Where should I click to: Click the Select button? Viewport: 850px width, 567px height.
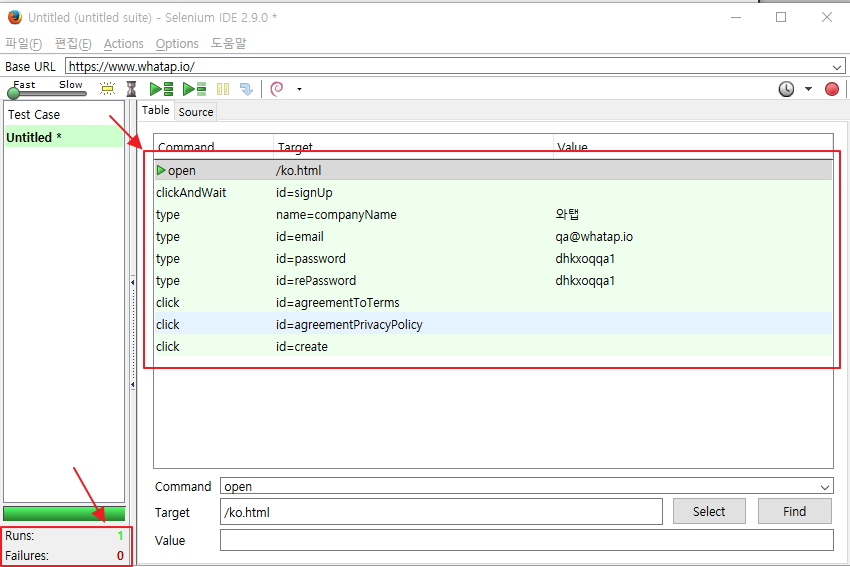coord(709,511)
